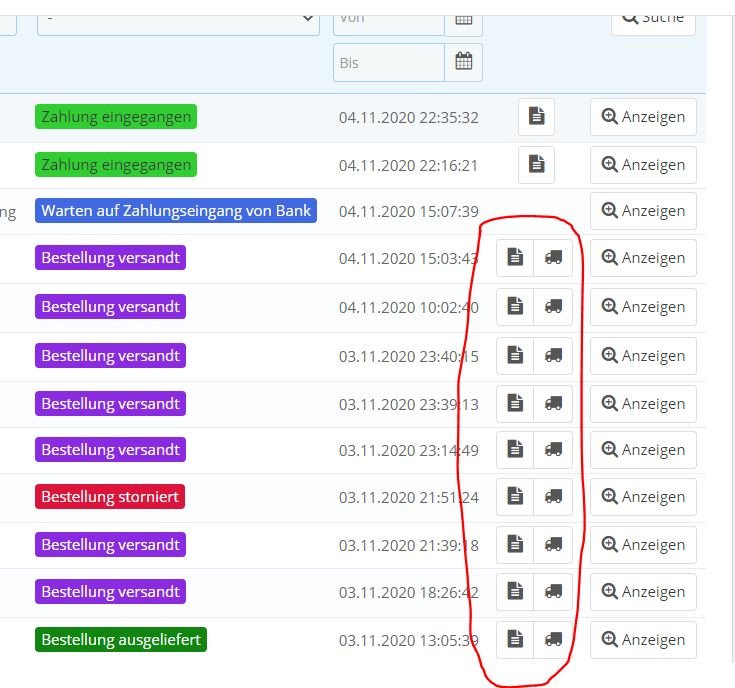Open delivery truck icon for order 03.11.2020 21:39:18
Image resolution: width=735 pixels, height=688 pixels.
click(x=553, y=545)
